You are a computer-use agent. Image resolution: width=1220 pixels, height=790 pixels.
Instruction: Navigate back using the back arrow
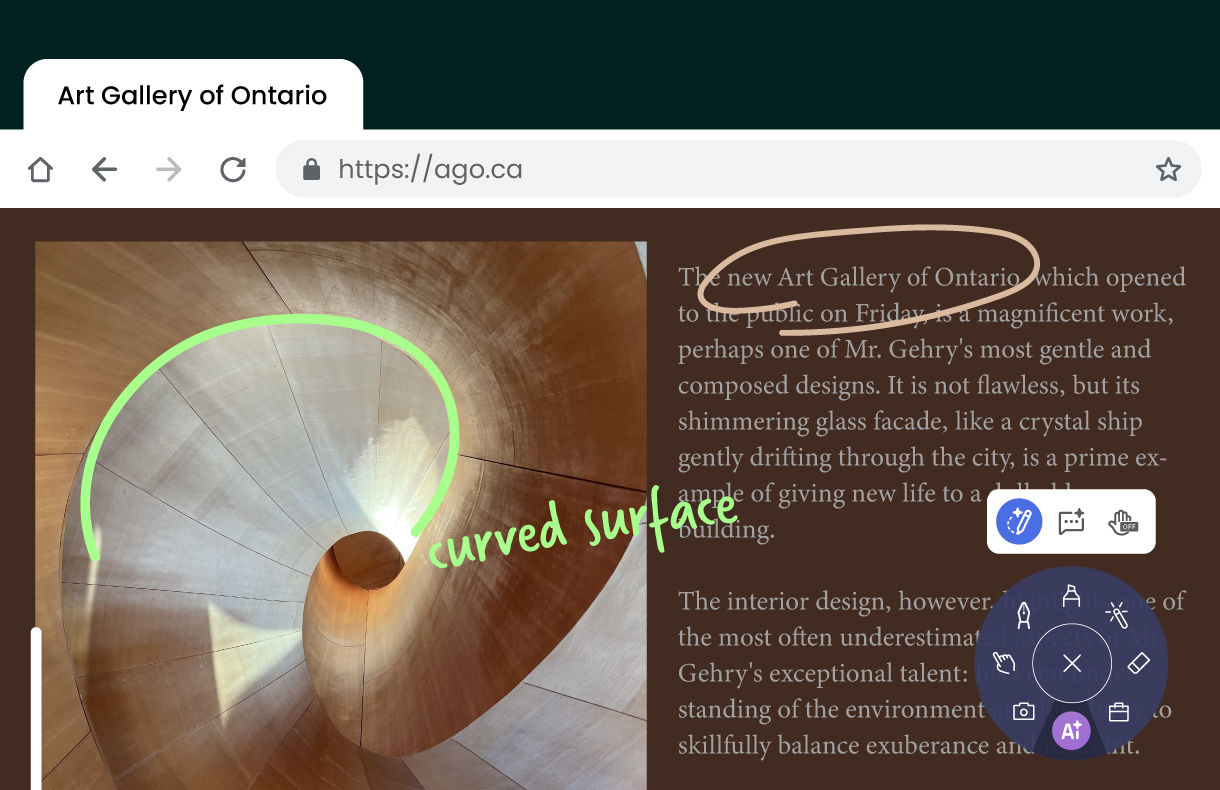pyautogui.click(x=104, y=169)
